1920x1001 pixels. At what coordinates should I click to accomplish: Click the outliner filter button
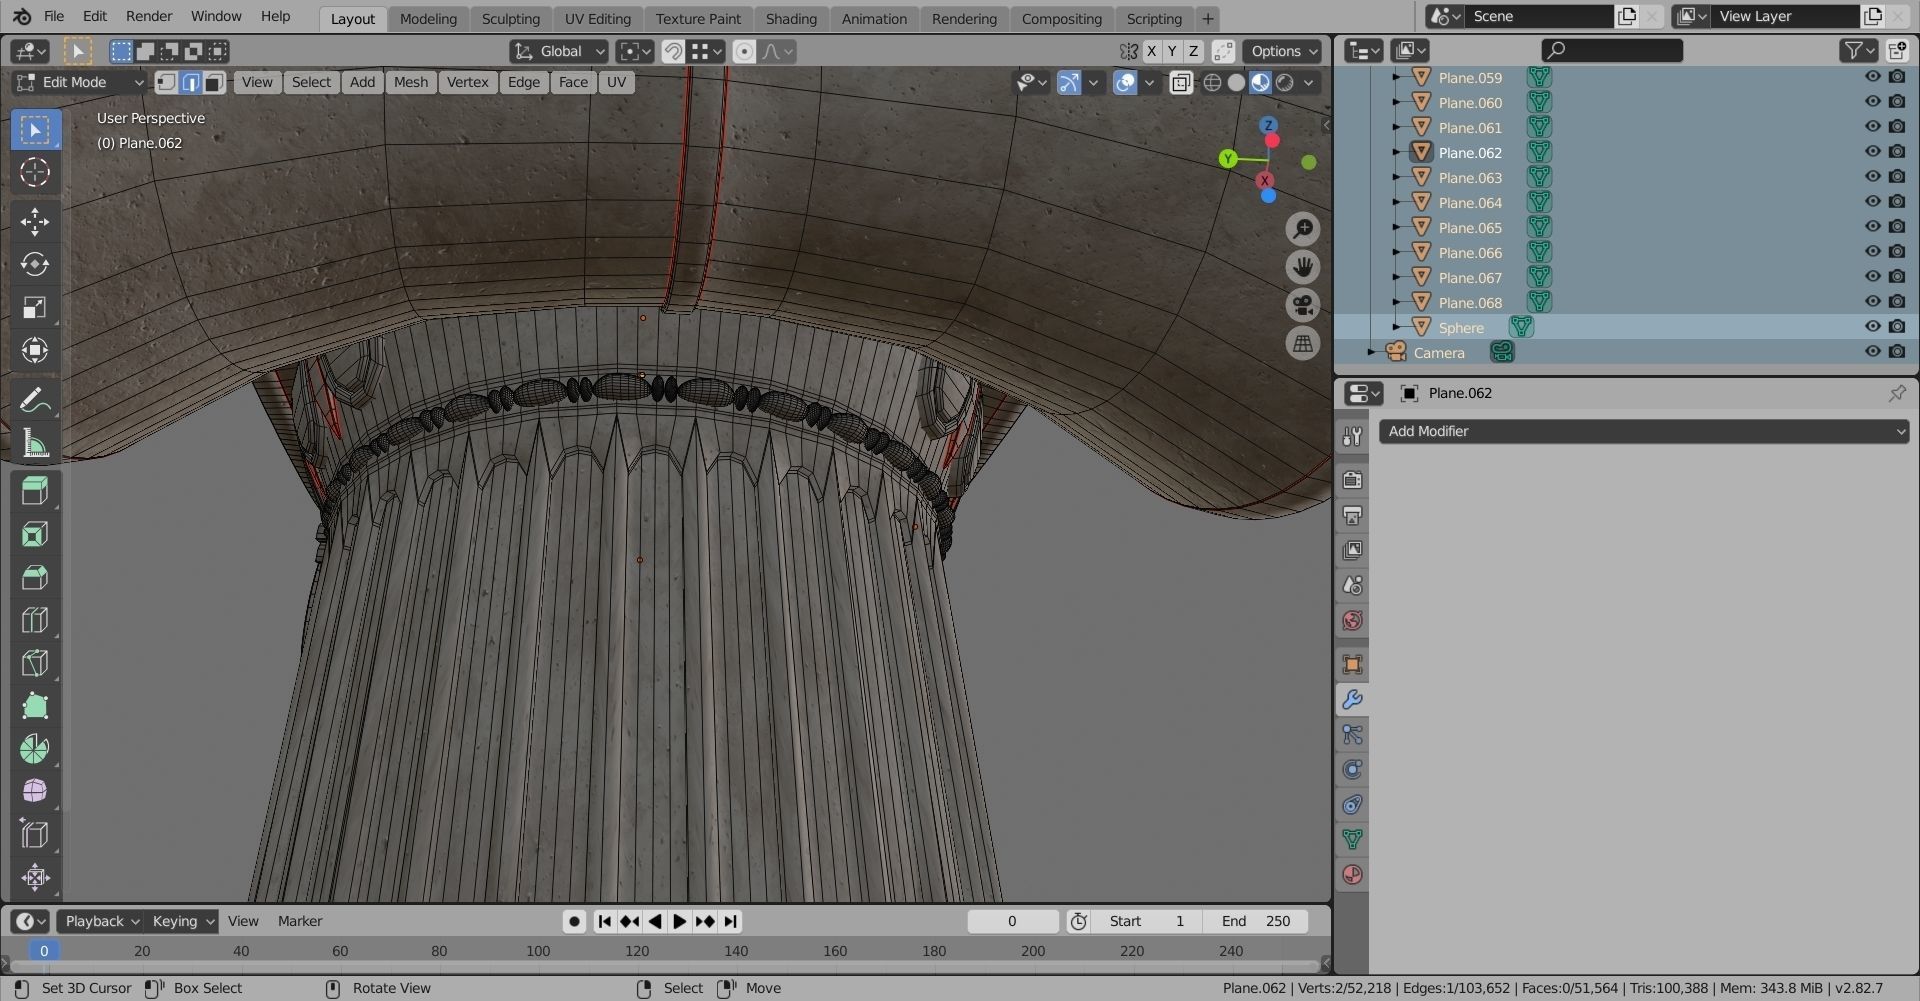[x=1858, y=50]
